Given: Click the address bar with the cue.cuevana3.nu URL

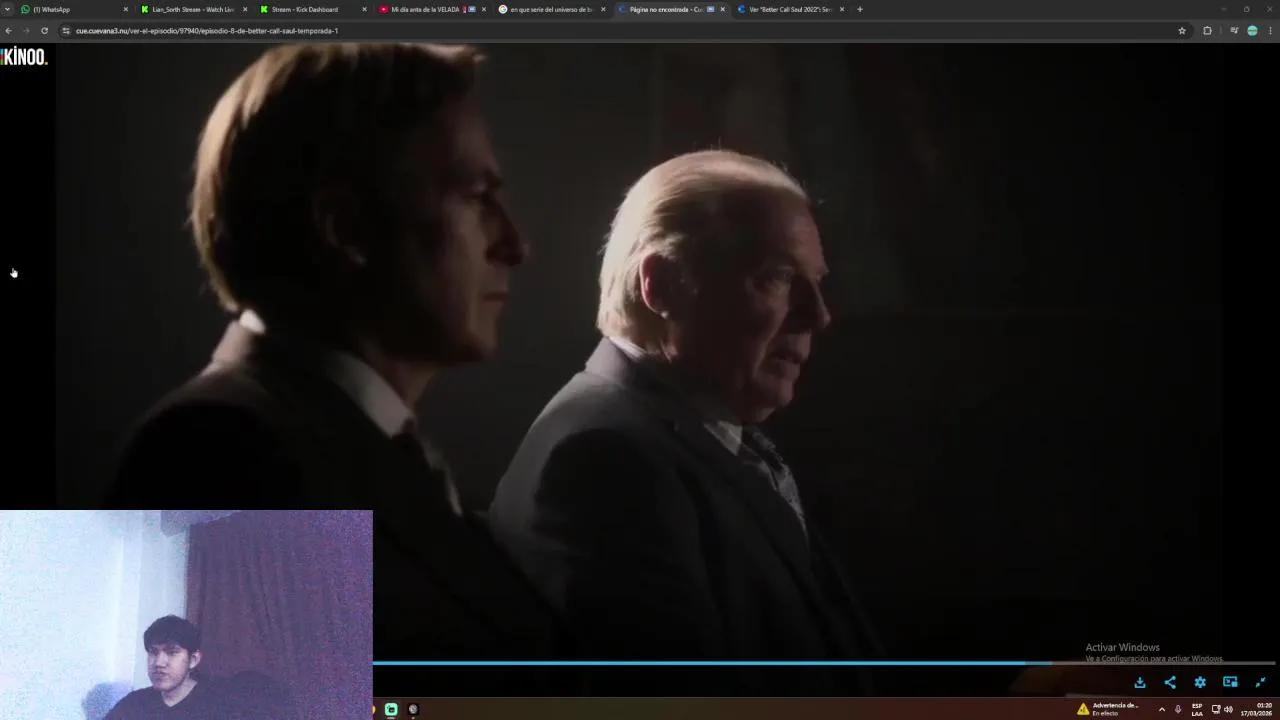Looking at the screenshot, I should [625, 31].
